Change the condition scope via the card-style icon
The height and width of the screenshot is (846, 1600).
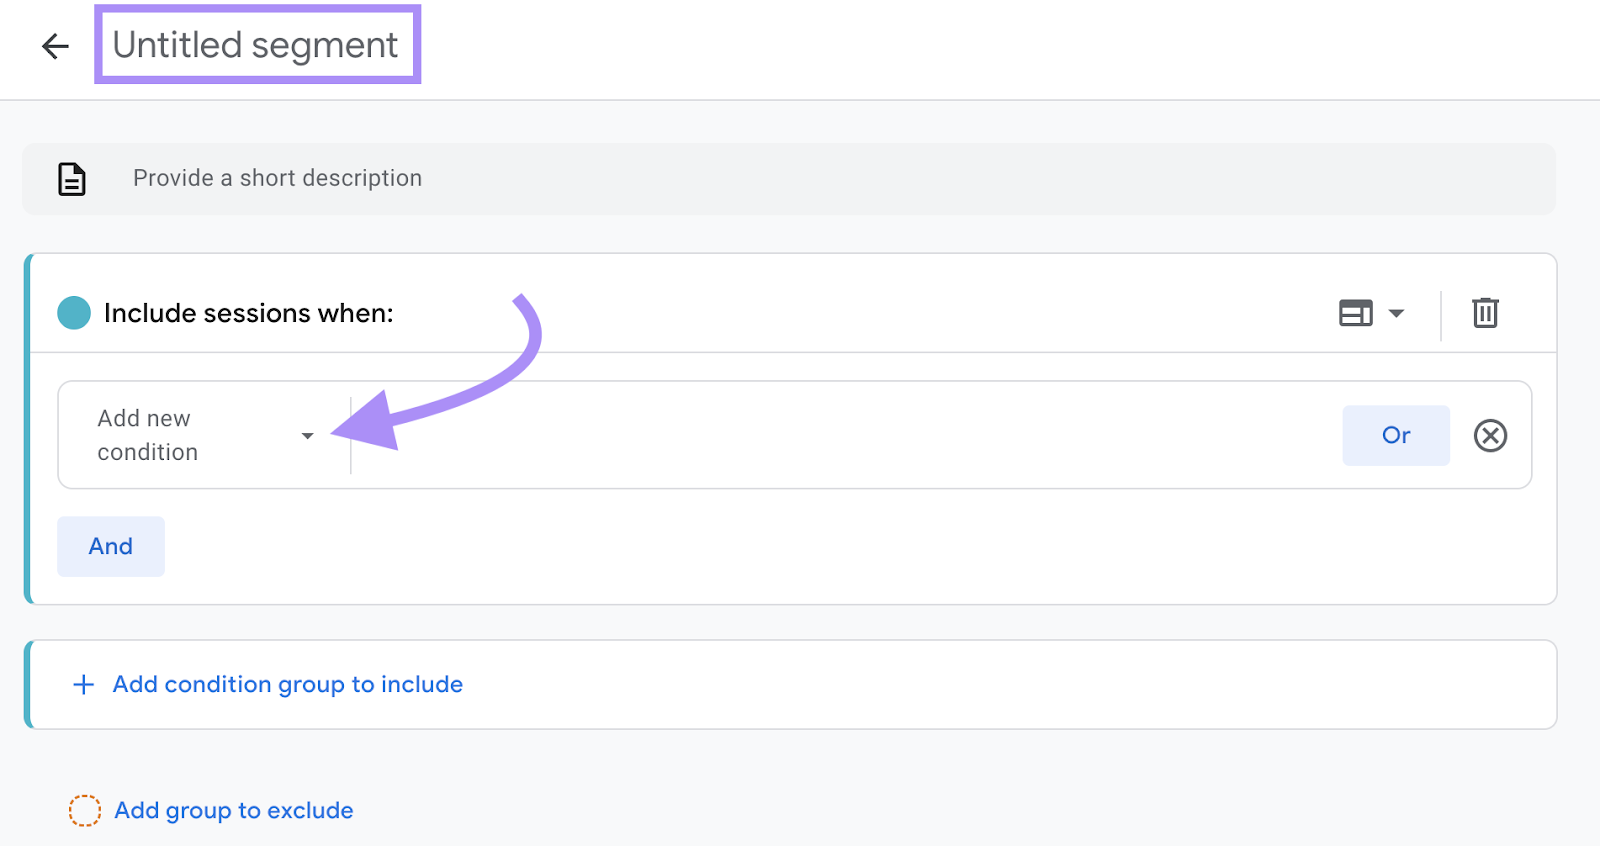[1356, 313]
